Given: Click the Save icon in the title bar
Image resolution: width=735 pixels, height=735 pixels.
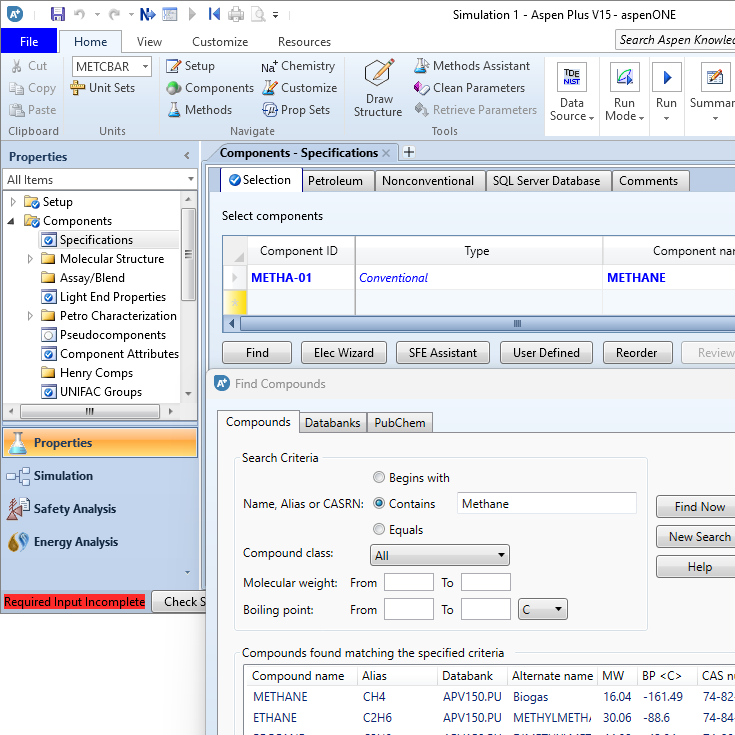Looking at the screenshot, I should pos(57,14).
